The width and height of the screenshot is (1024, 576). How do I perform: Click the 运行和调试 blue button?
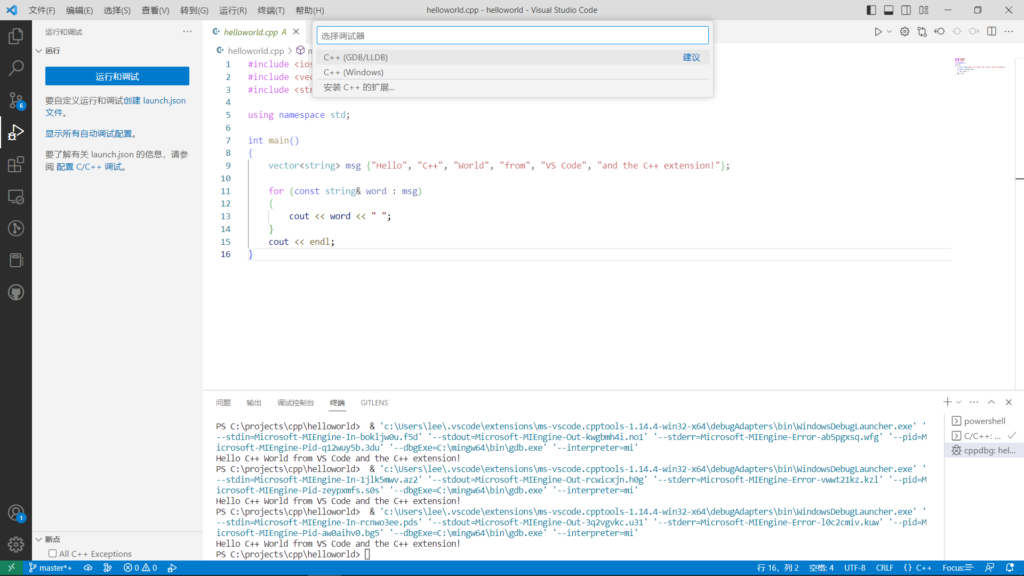tap(117, 76)
